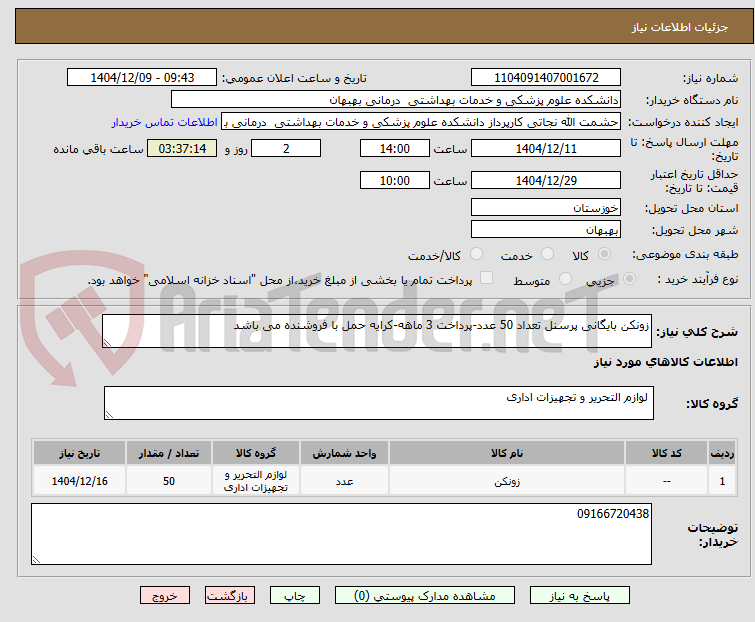
Task: Click the validity time 10:00 field
Action: coord(395,180)
